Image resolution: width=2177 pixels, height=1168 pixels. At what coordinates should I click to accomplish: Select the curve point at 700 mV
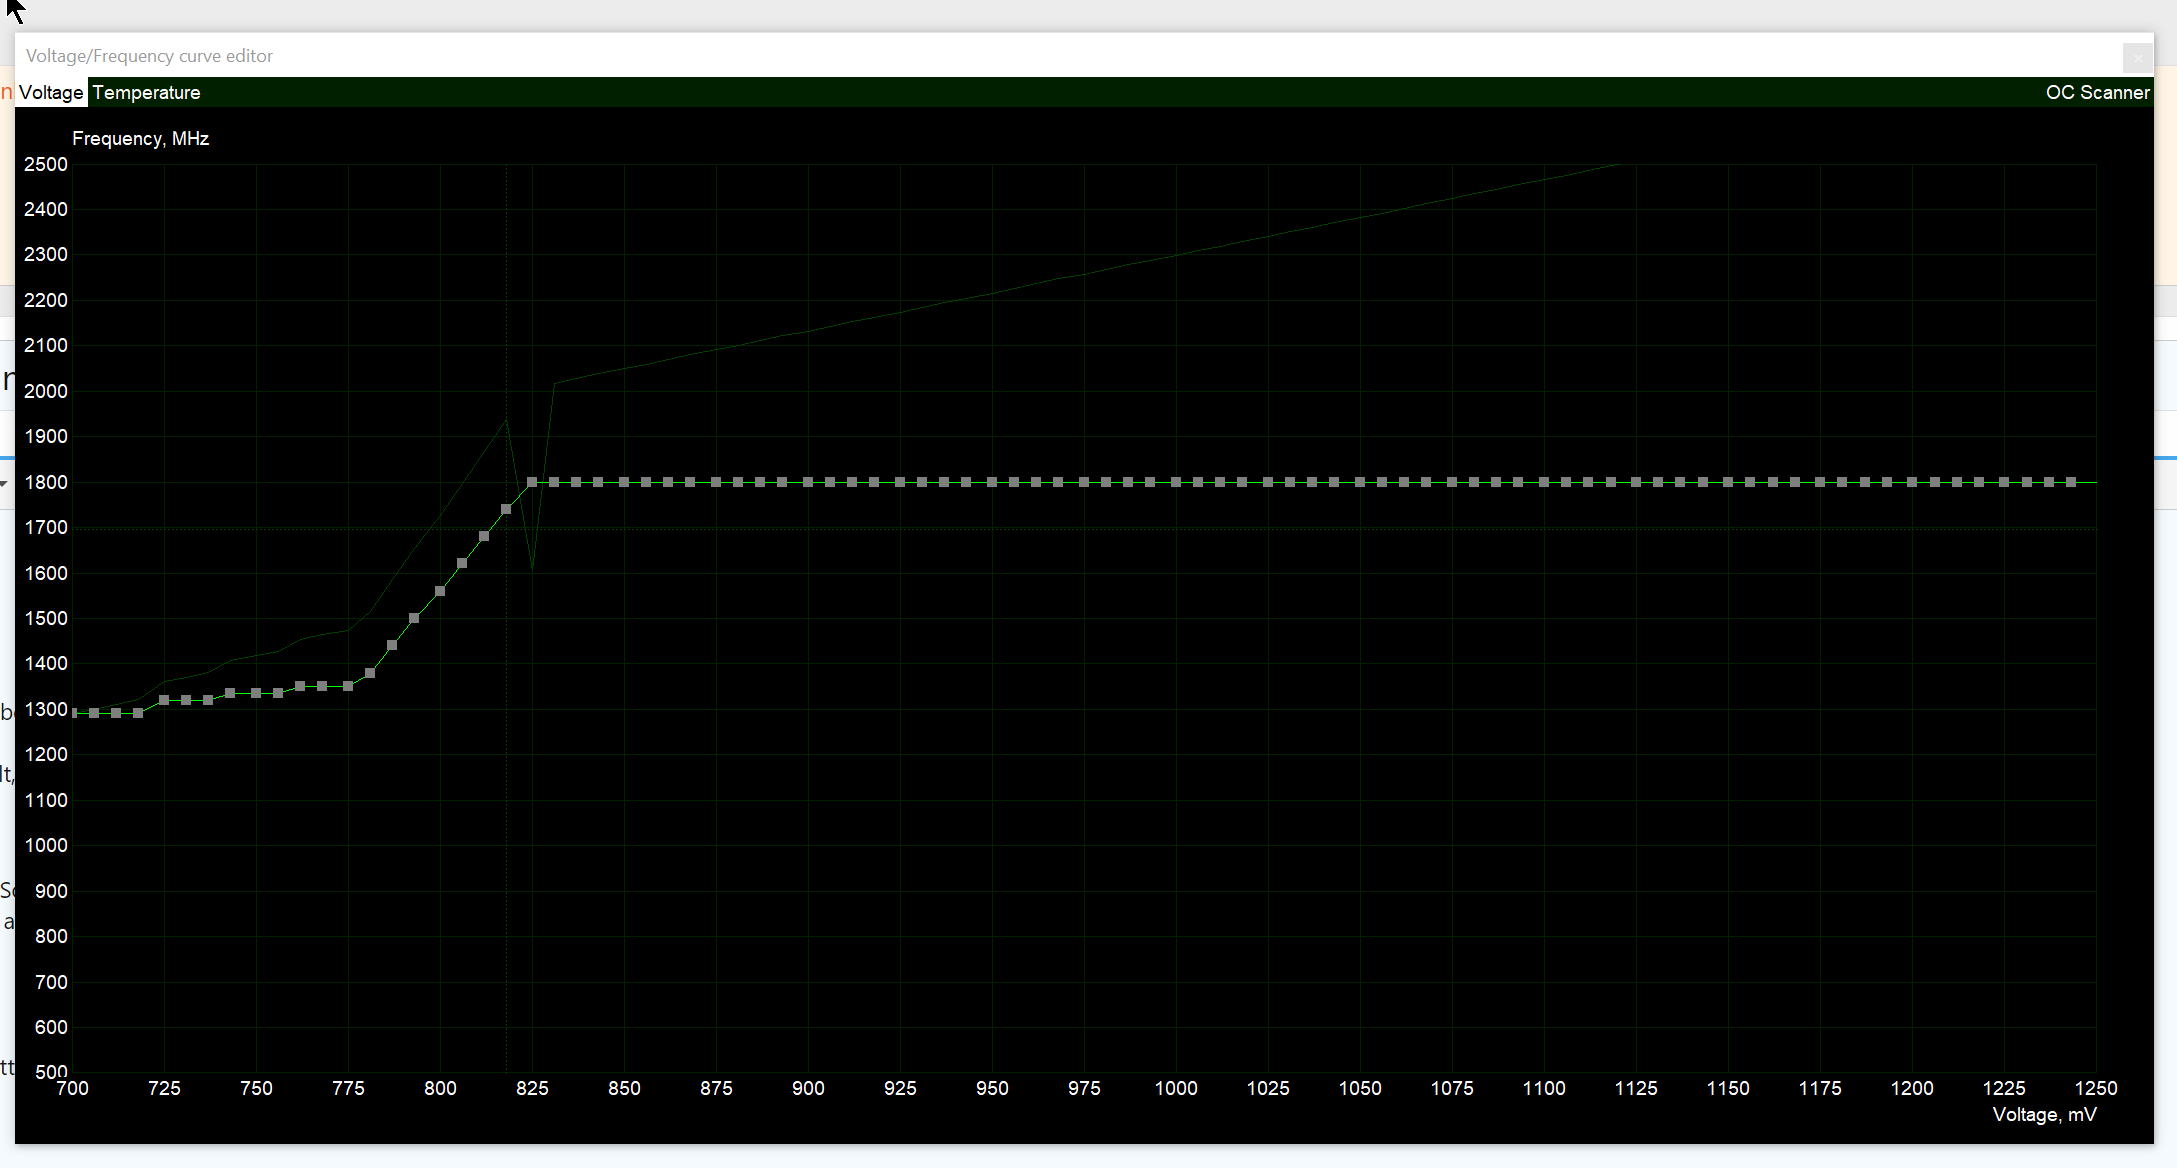pyautogui.click(x=74, y=713)
